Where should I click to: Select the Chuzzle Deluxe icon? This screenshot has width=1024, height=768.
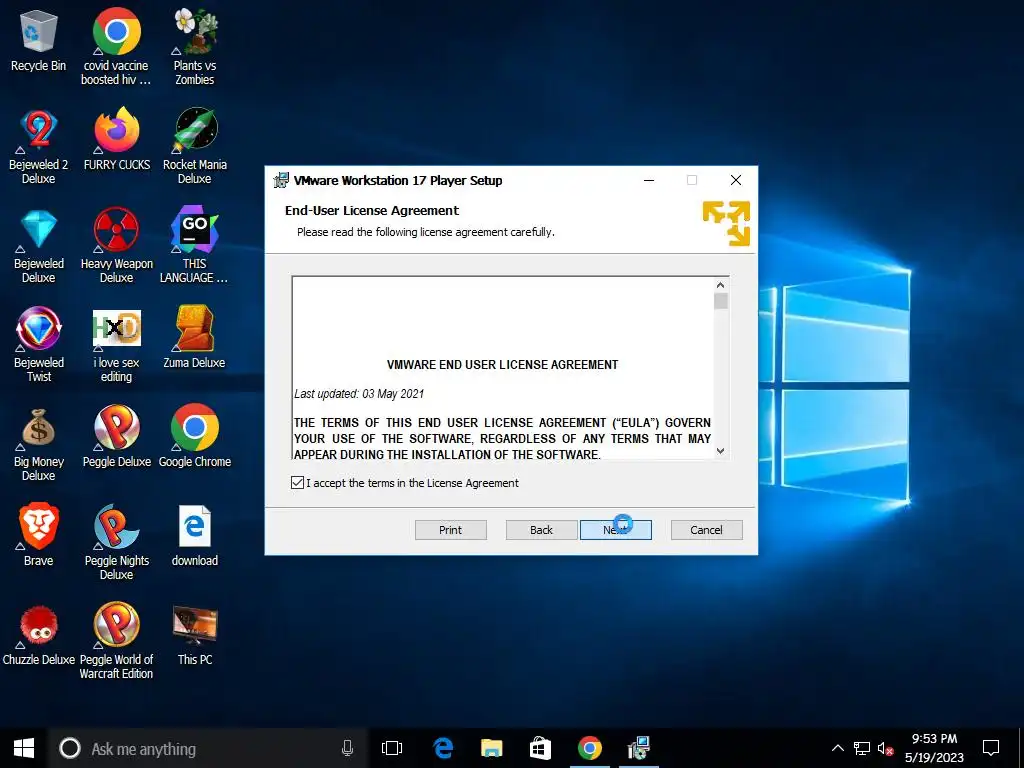tap(38, 634)
